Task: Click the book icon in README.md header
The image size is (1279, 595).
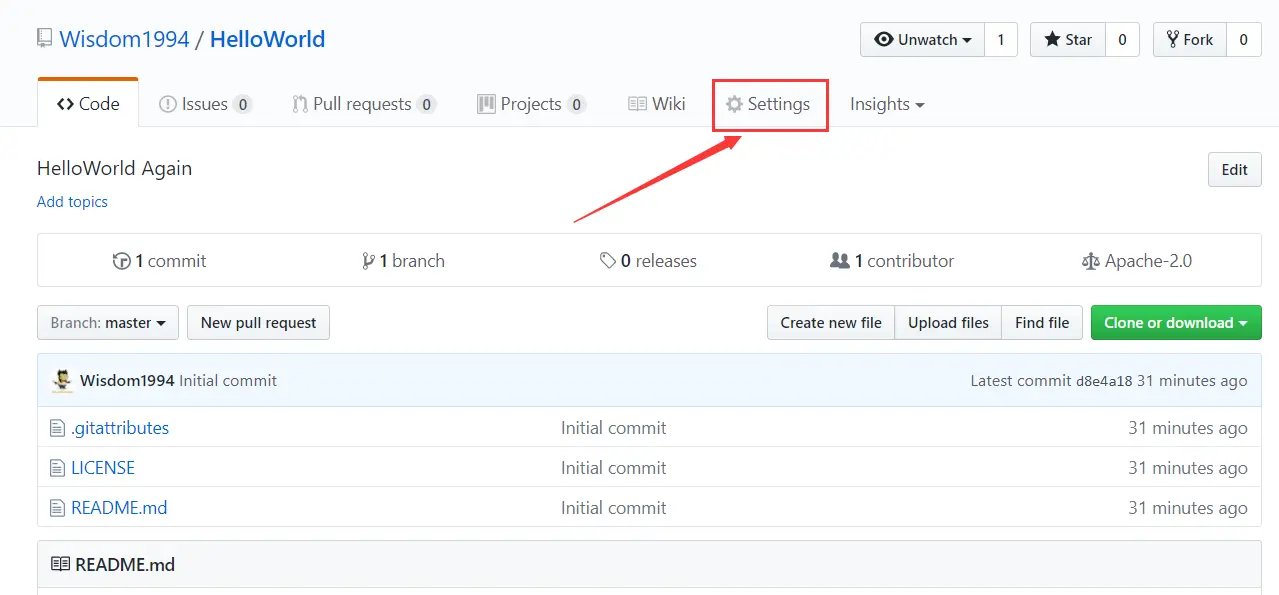Action: pos(60,565)
